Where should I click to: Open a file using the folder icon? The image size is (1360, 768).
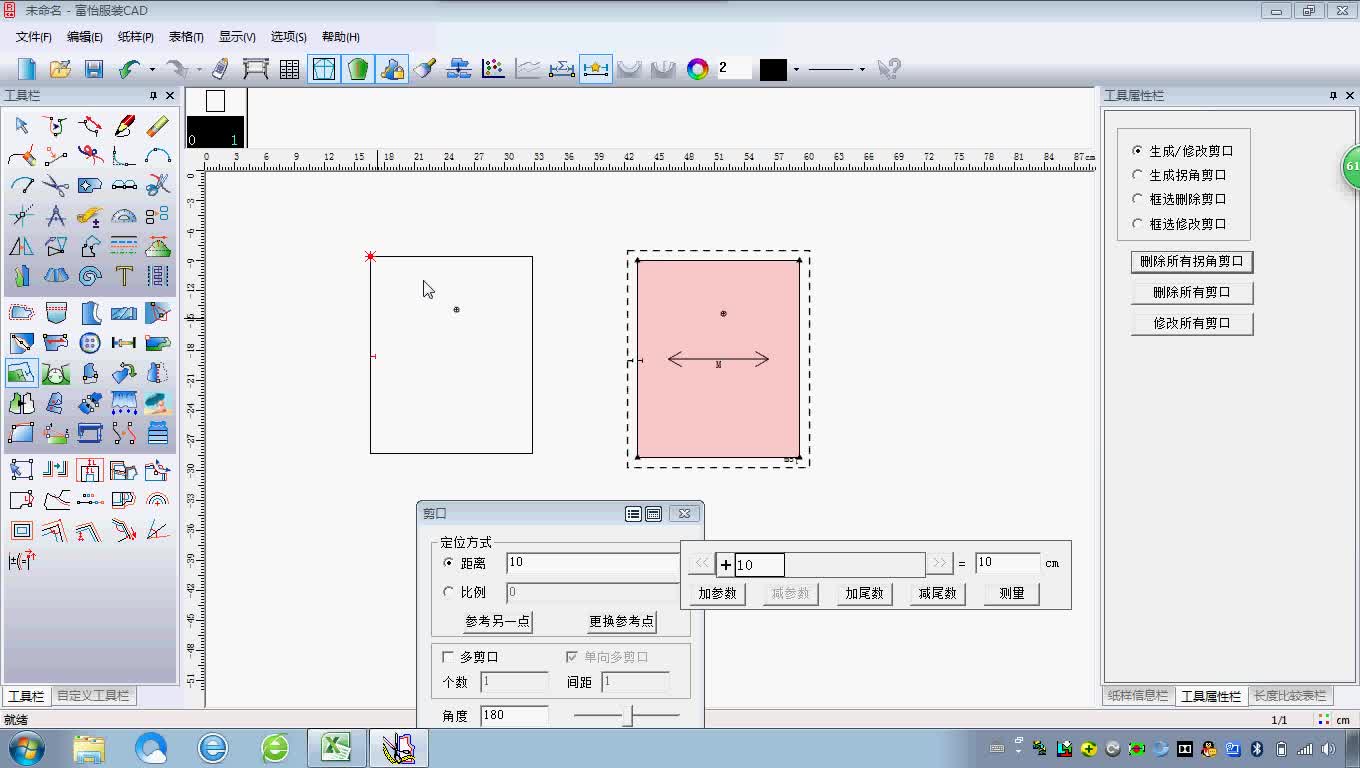click(59, 68)
